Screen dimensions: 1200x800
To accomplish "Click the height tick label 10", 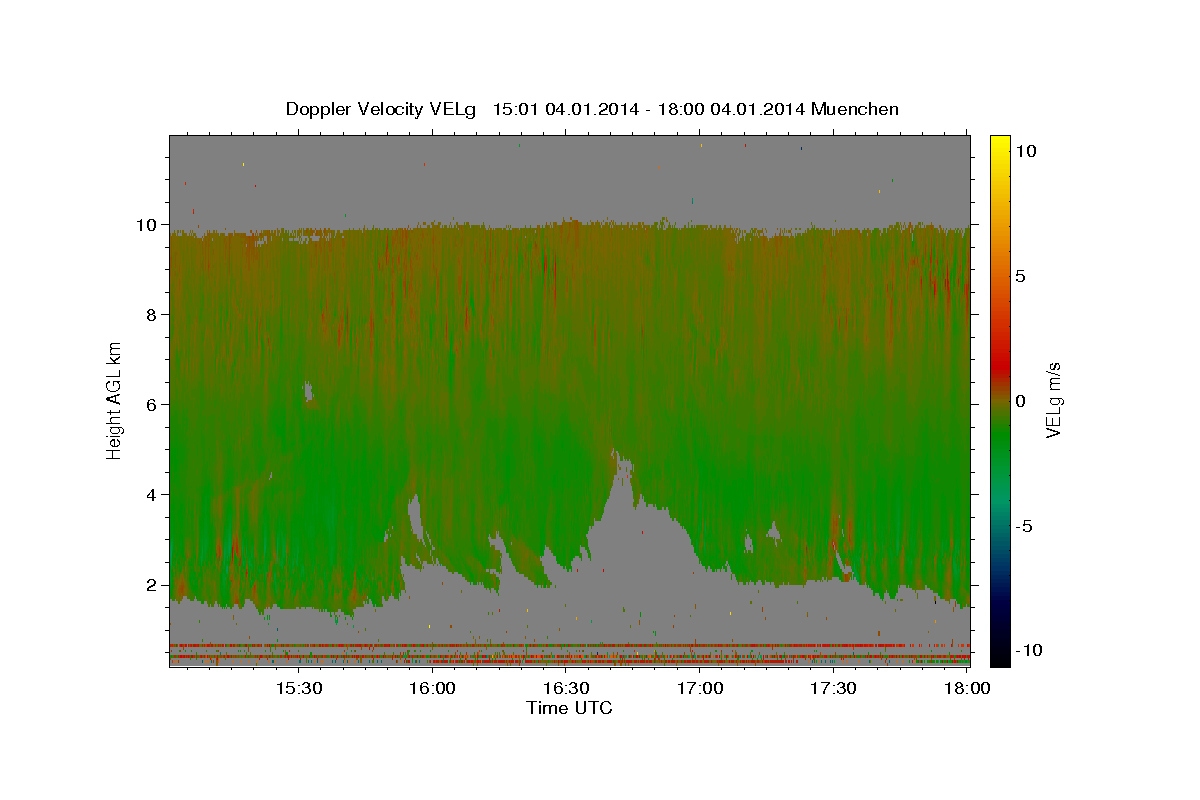I will coord(149,225).
